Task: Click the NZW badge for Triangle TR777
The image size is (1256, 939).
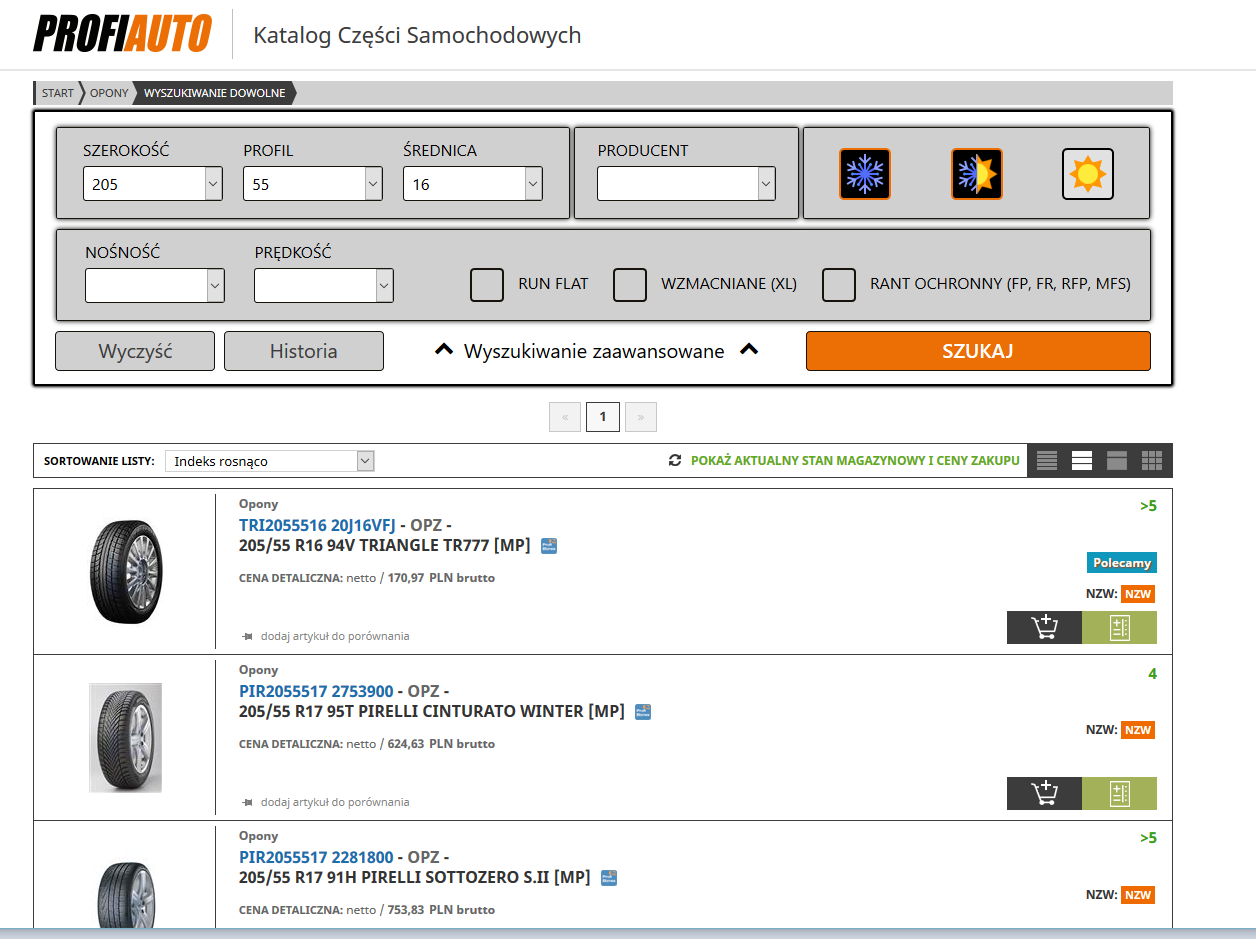Action: [x=1138, y=594]
